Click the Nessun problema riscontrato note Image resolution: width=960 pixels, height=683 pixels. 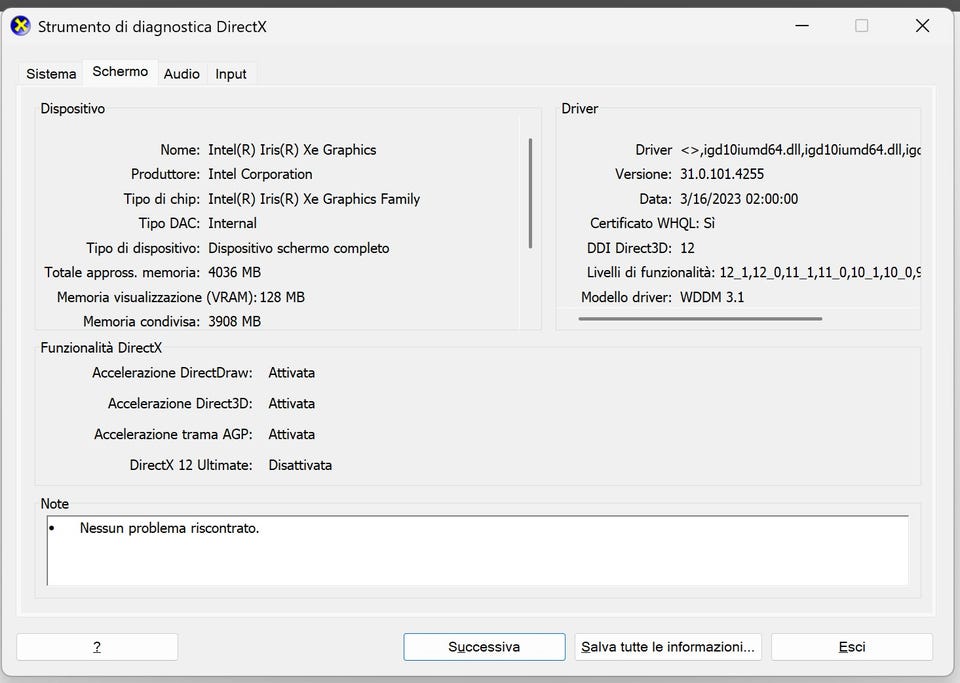pos(170,528)
